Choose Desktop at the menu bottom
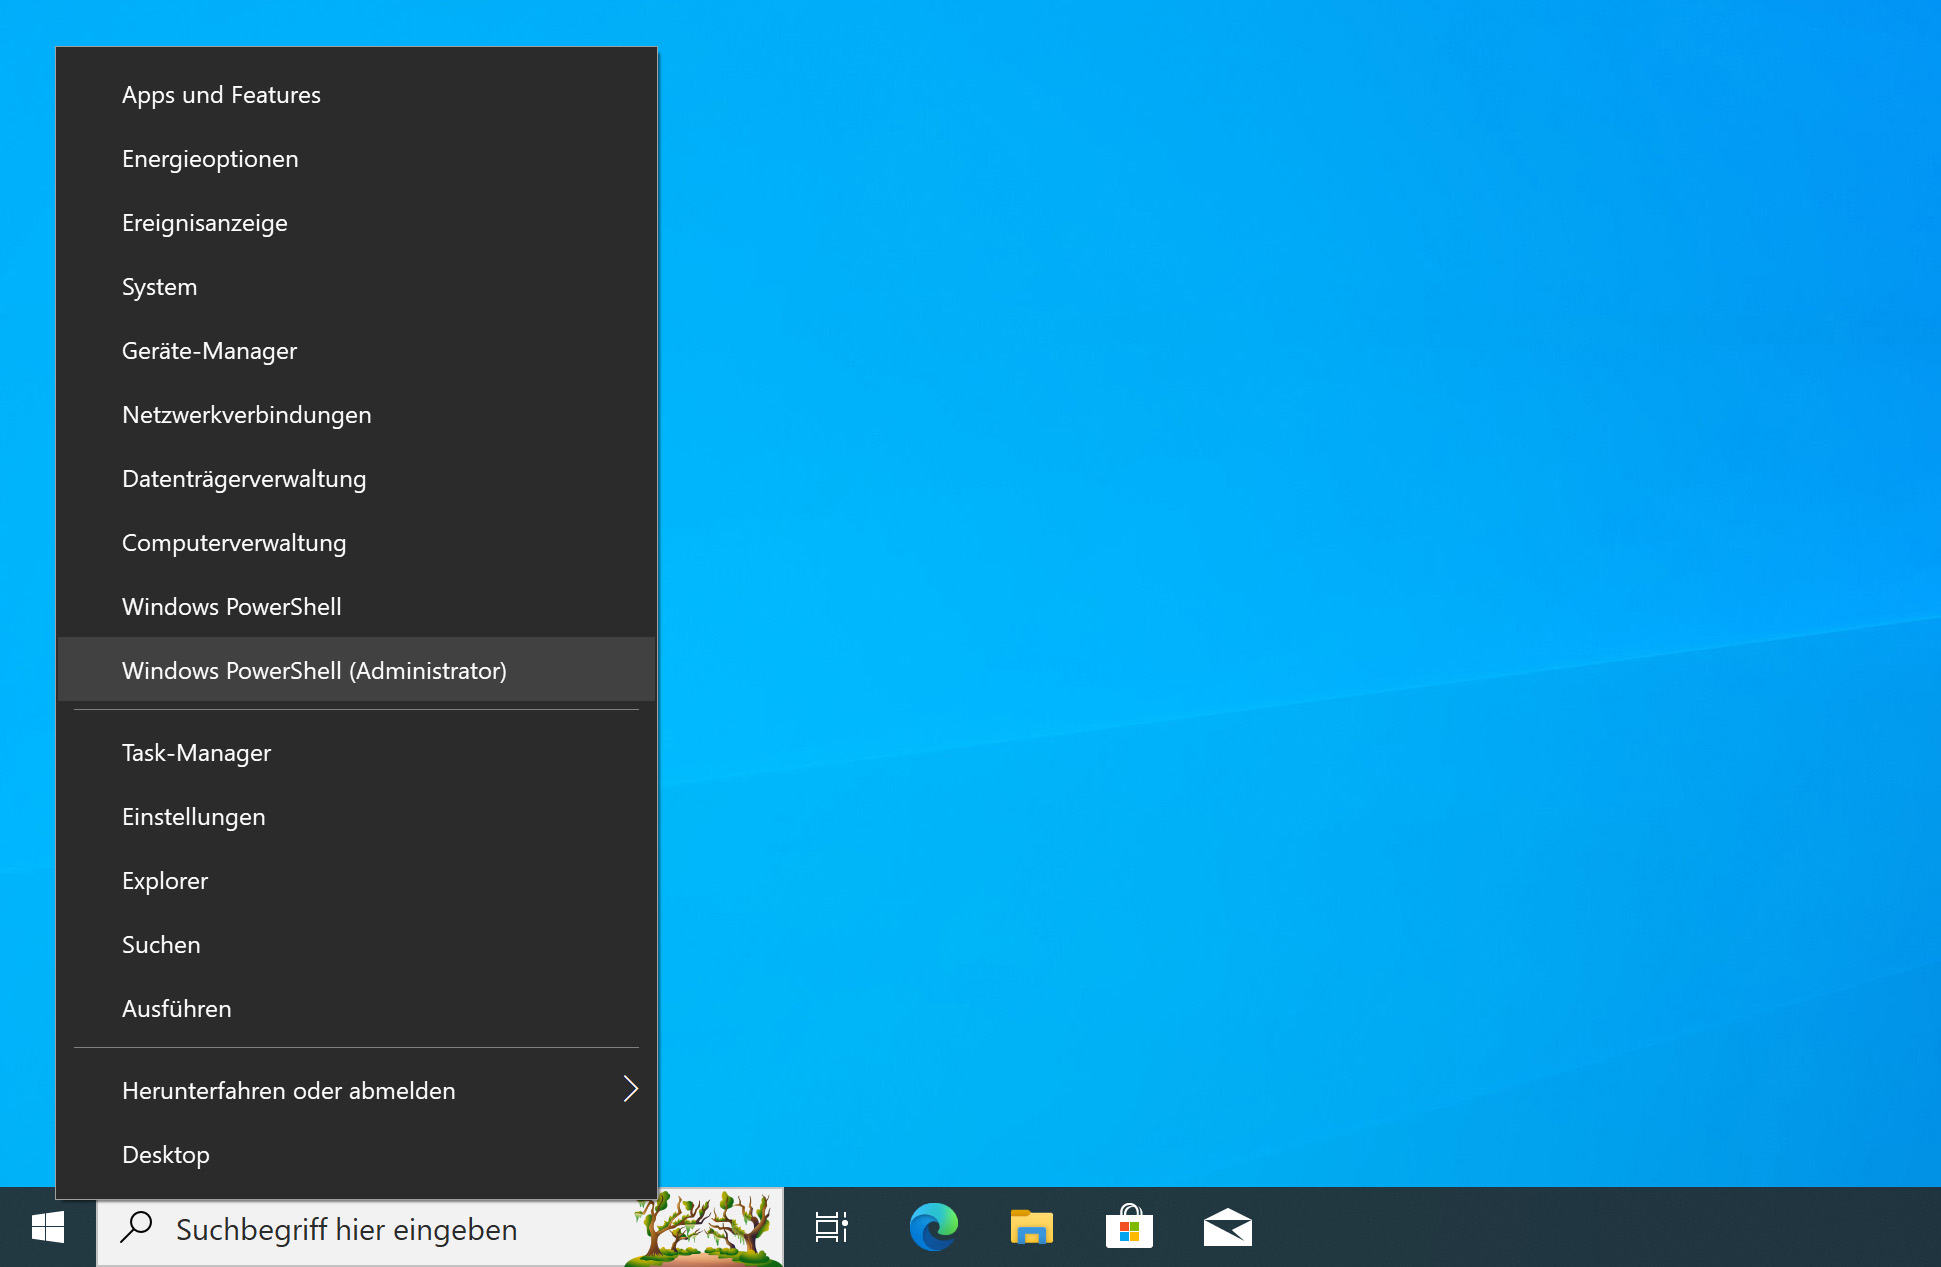1941x1267 pixels. click(356, 1155)
